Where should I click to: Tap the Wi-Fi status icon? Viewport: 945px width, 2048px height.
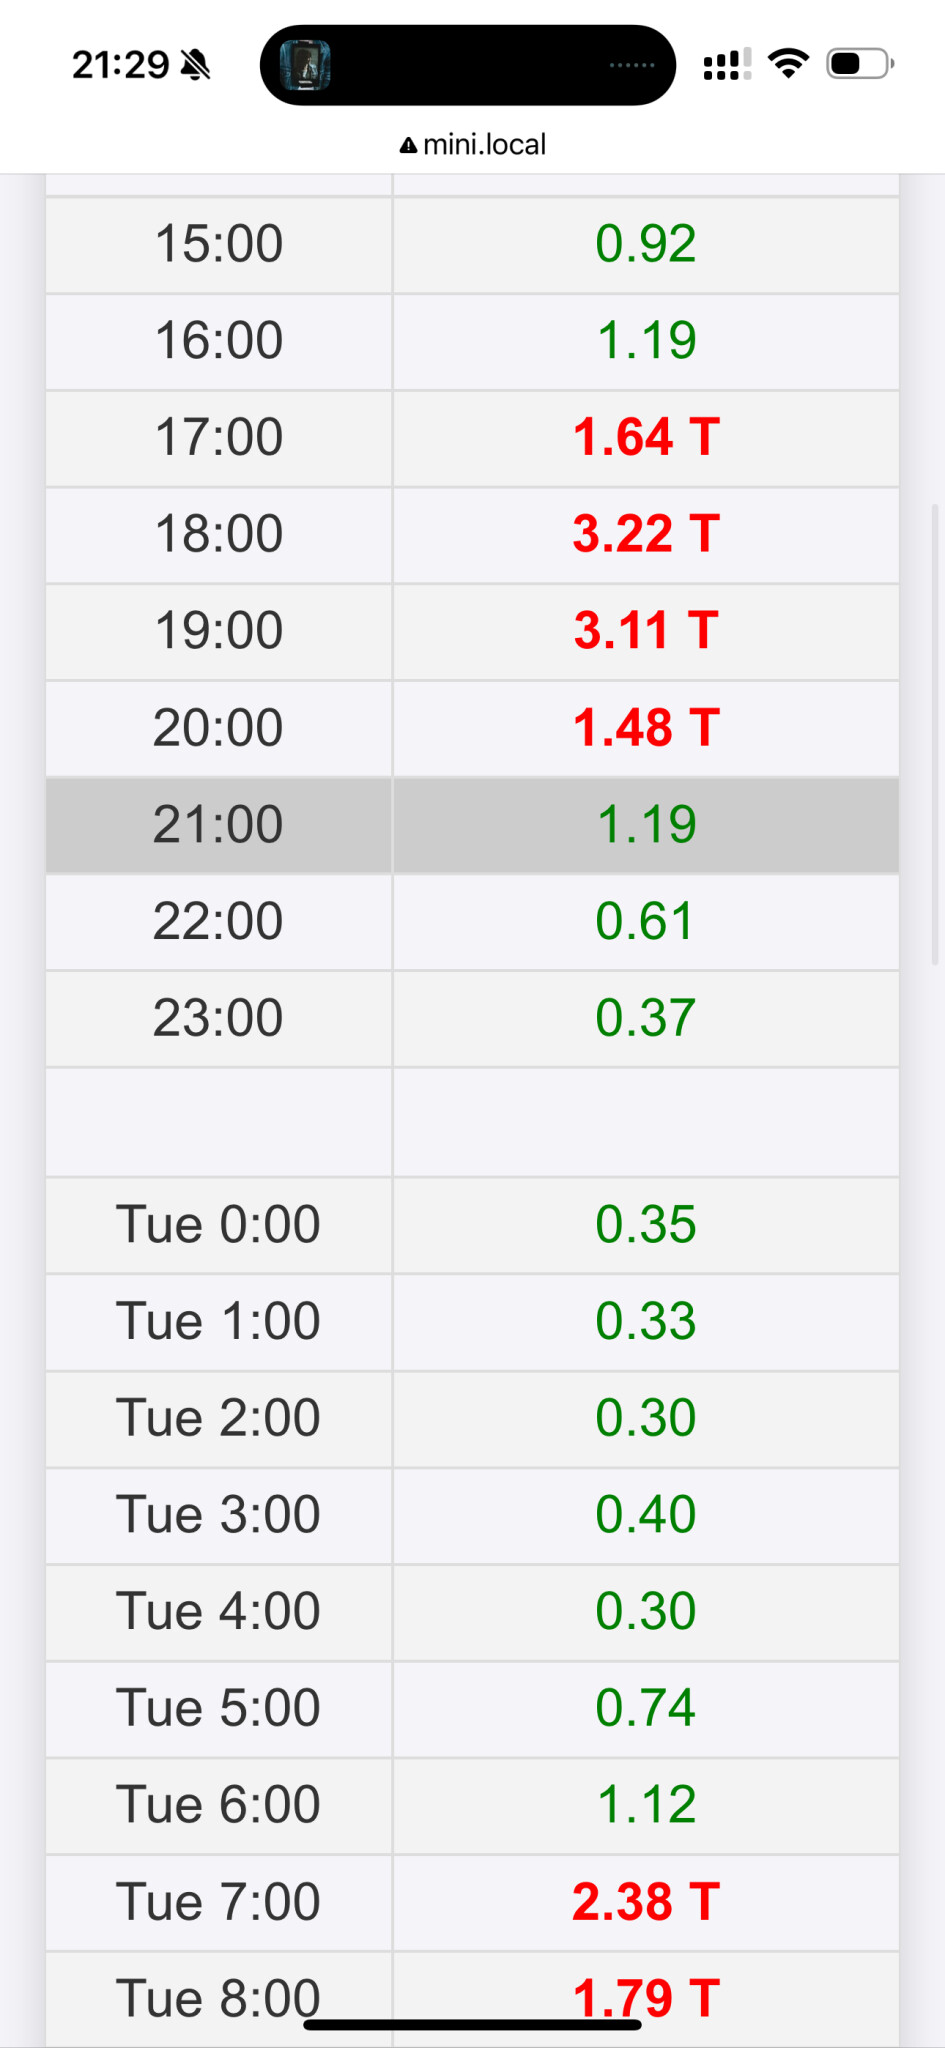click(788, 64)
